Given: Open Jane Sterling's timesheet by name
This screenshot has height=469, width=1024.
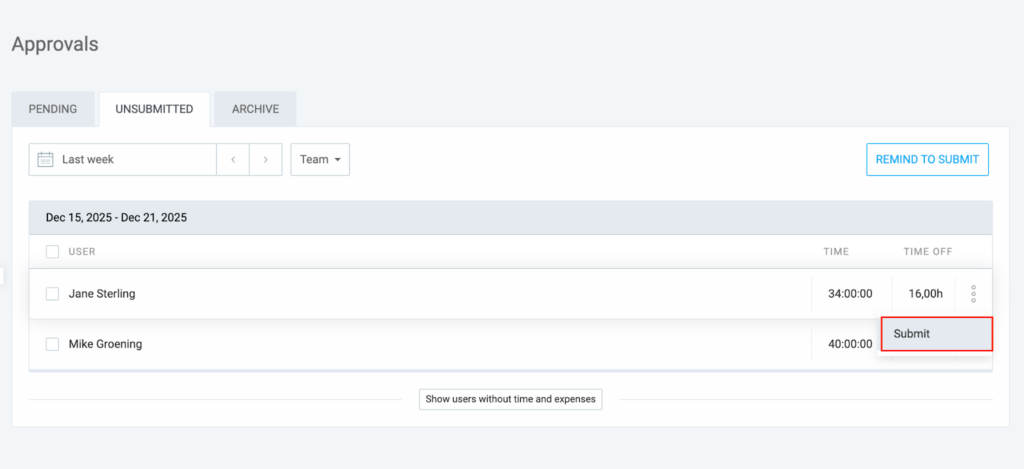Looking at the screenshot, I should tap(102, 294).
